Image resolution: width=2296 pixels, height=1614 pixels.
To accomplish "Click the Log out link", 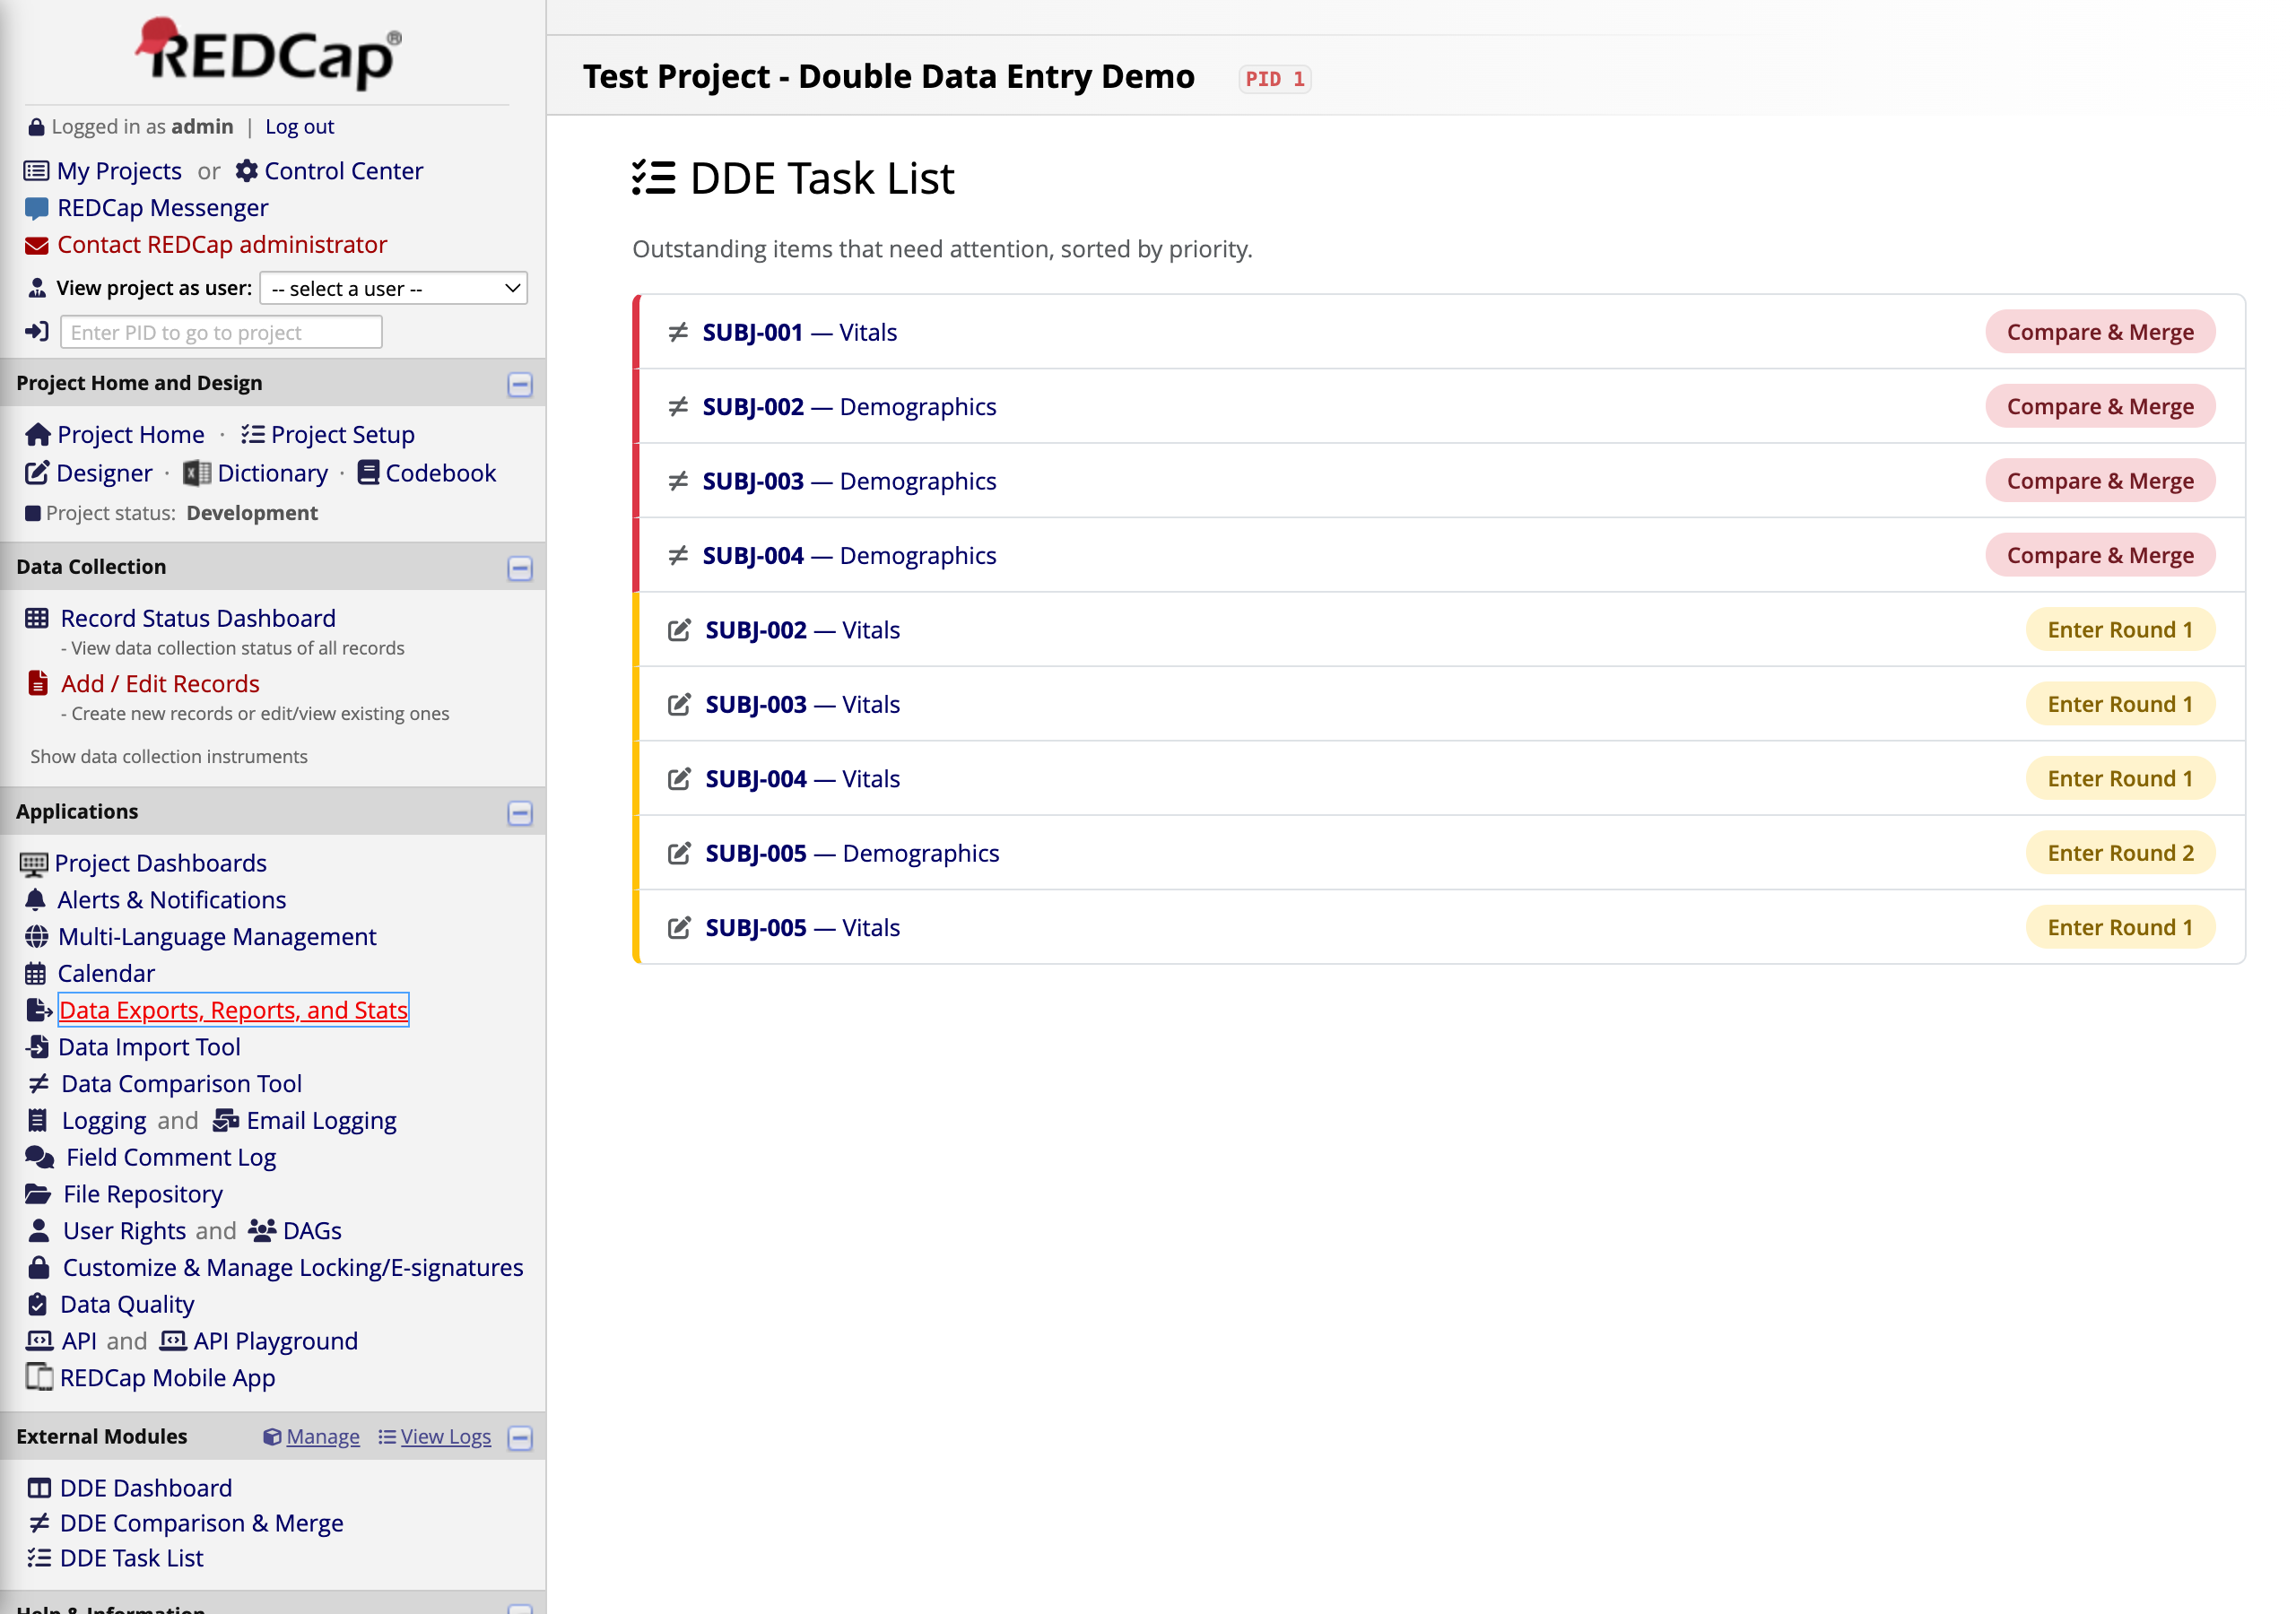I will [299, 127].
